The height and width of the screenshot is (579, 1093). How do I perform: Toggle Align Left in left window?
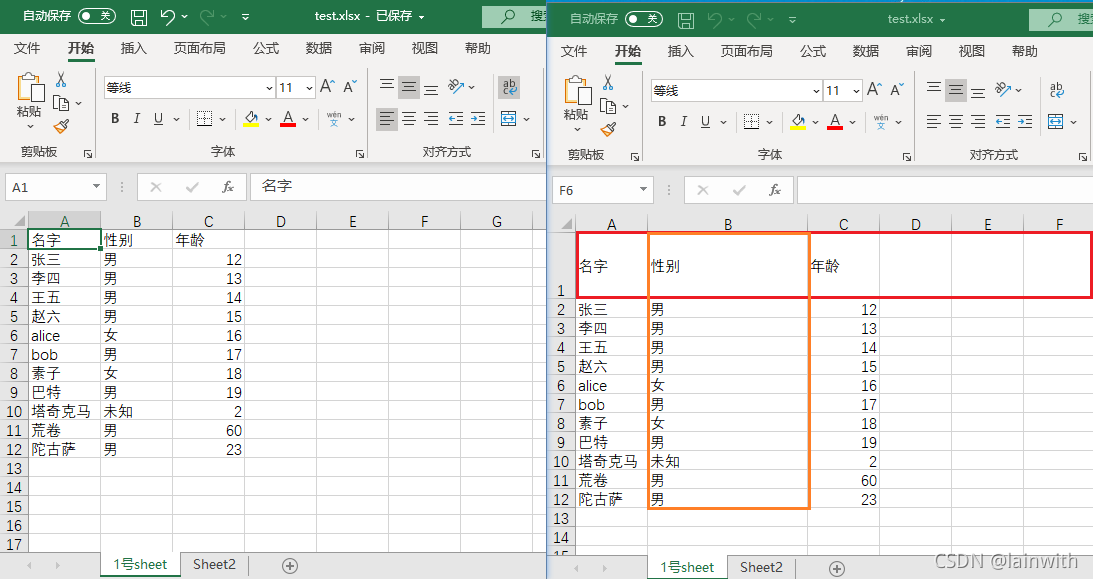pos(387,119)
